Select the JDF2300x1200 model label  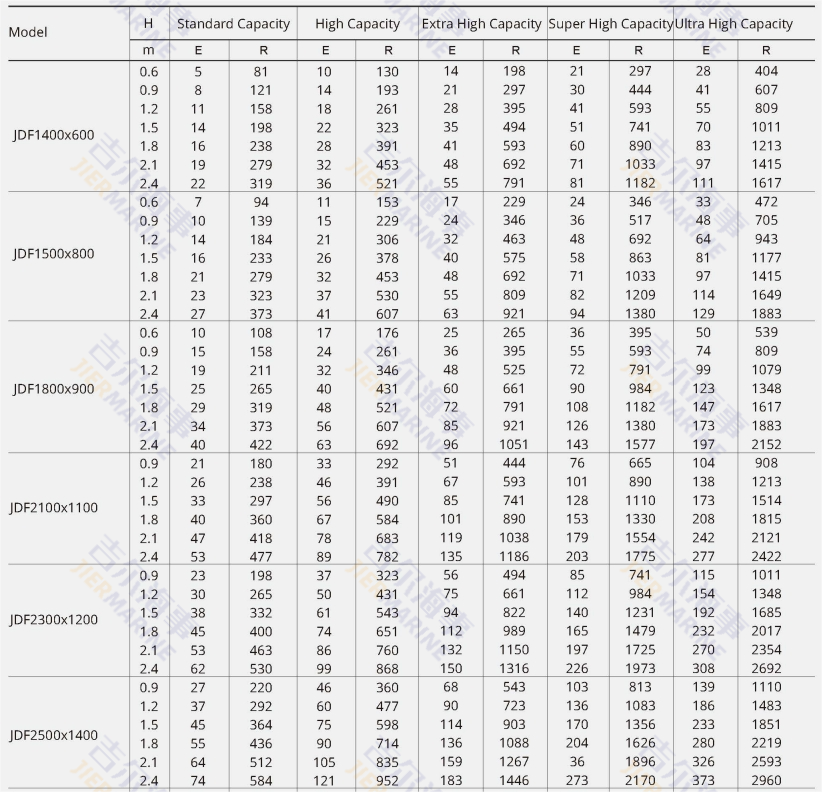pyautogui.click(x=54, y=619)
